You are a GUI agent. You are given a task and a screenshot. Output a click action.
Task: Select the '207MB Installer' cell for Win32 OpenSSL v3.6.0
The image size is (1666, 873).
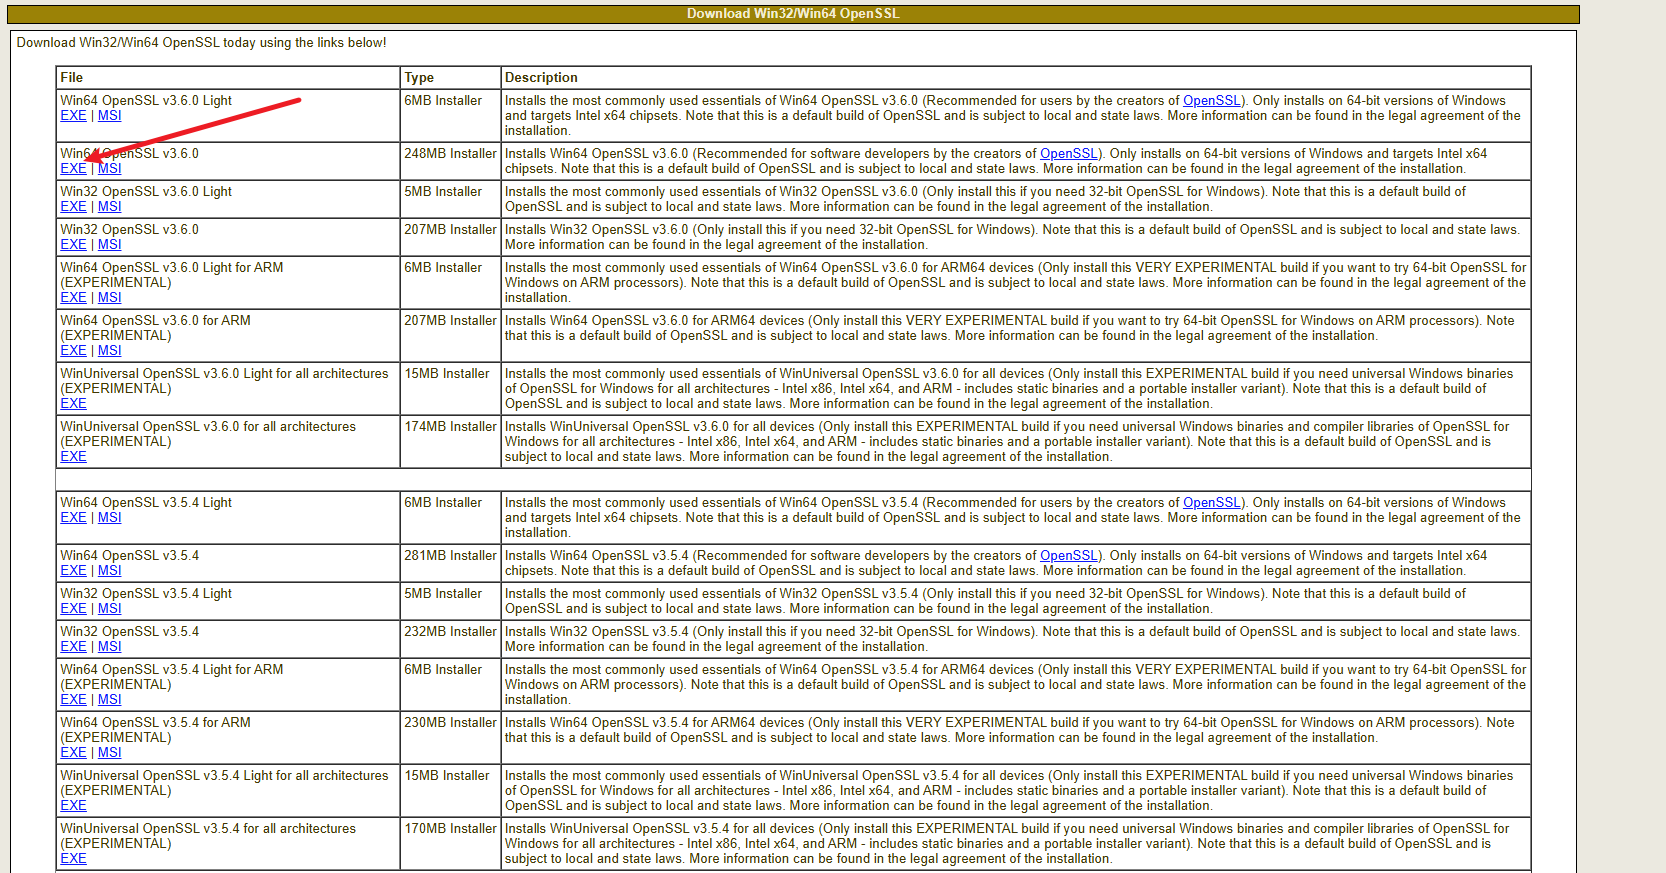[x=450, y=237]
